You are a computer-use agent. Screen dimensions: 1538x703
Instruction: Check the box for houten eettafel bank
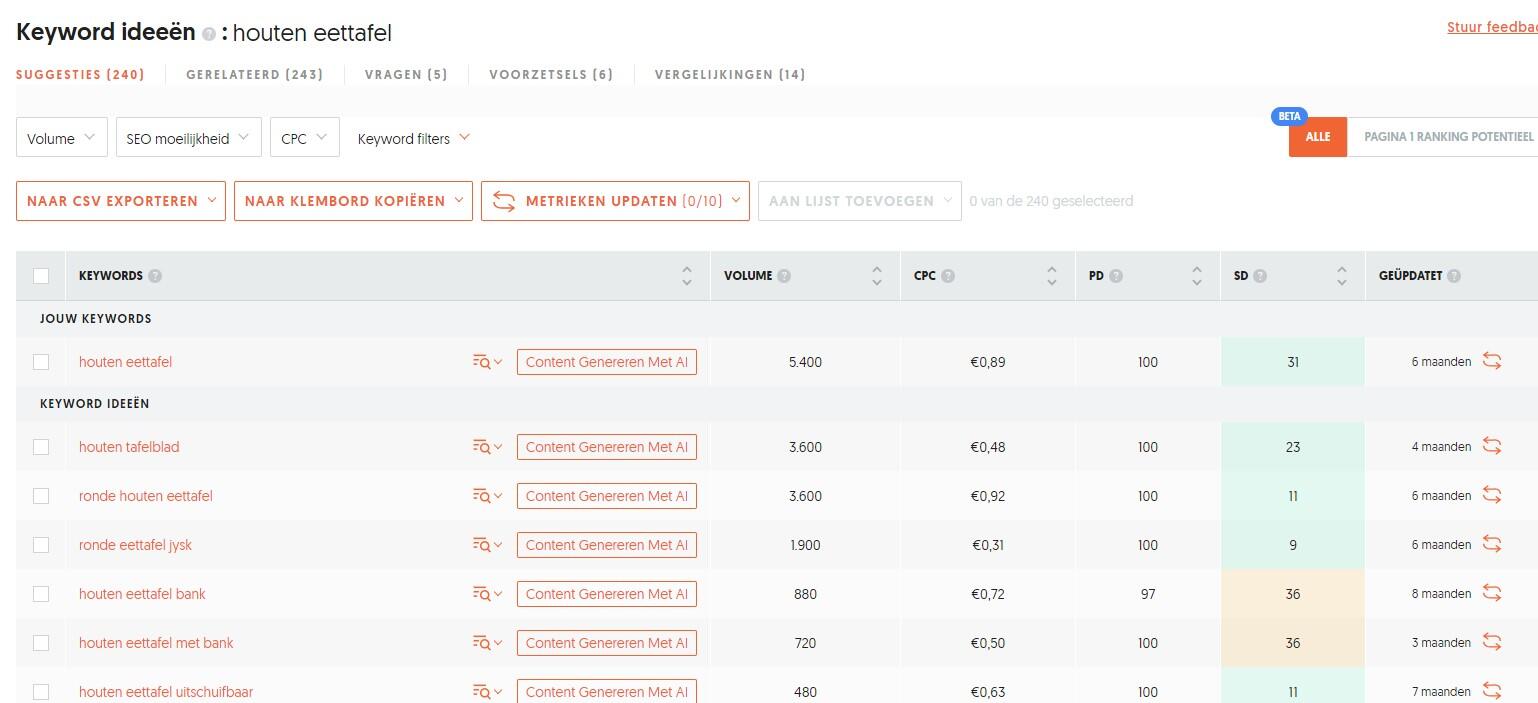[x=41, y=594]
